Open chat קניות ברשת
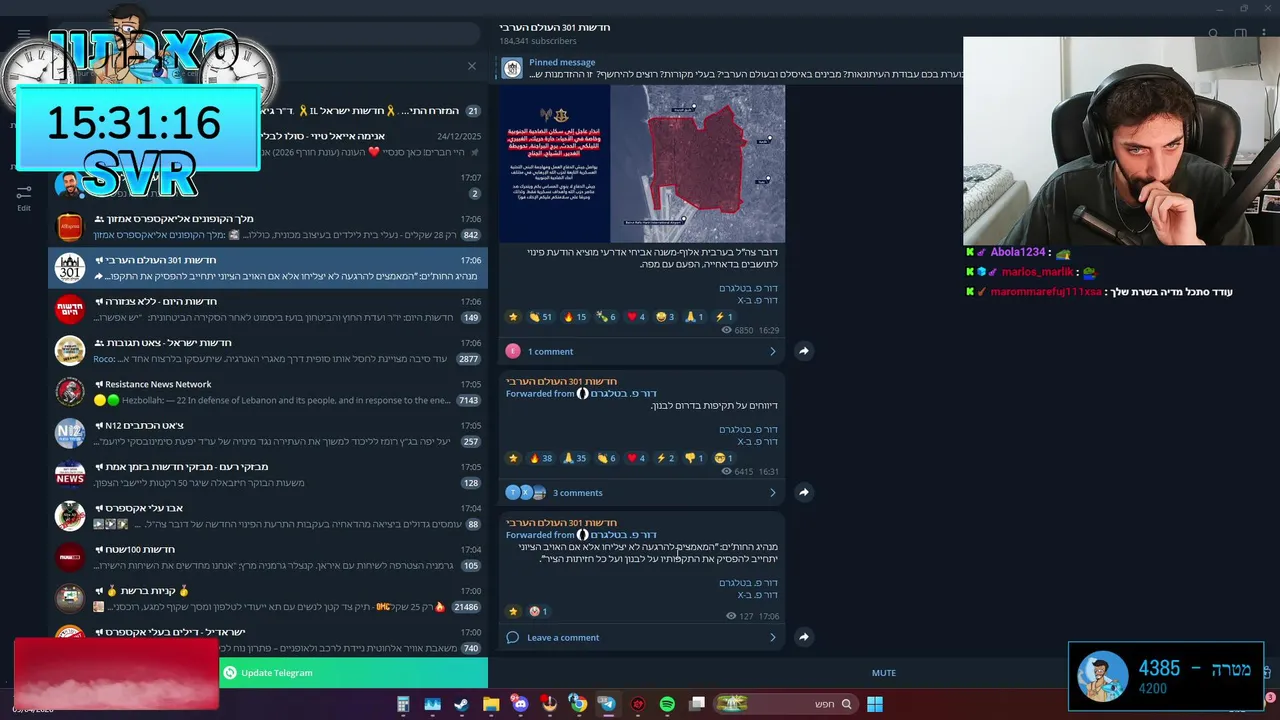Image resolution: width=1280 pixels, height=720 pixels. (268, 599)
